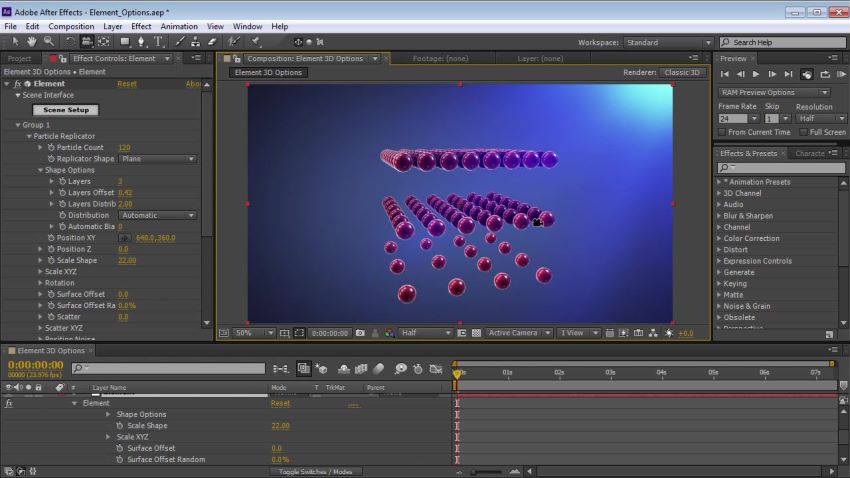Select the Hand tool

point(31,42)
